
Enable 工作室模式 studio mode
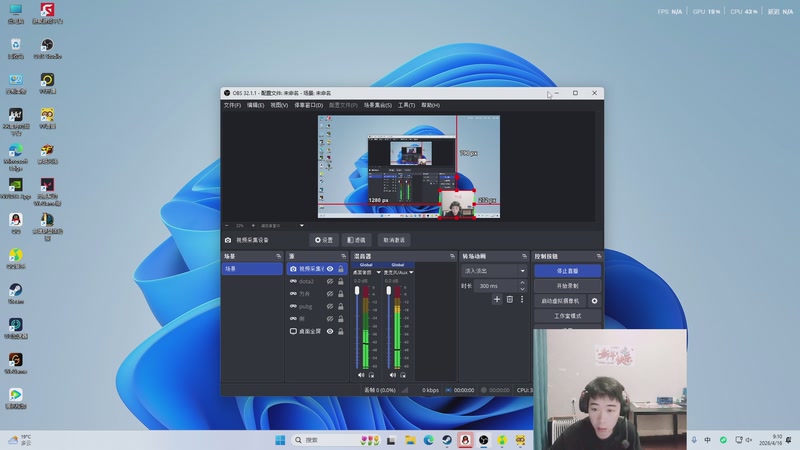click(567, 316)
